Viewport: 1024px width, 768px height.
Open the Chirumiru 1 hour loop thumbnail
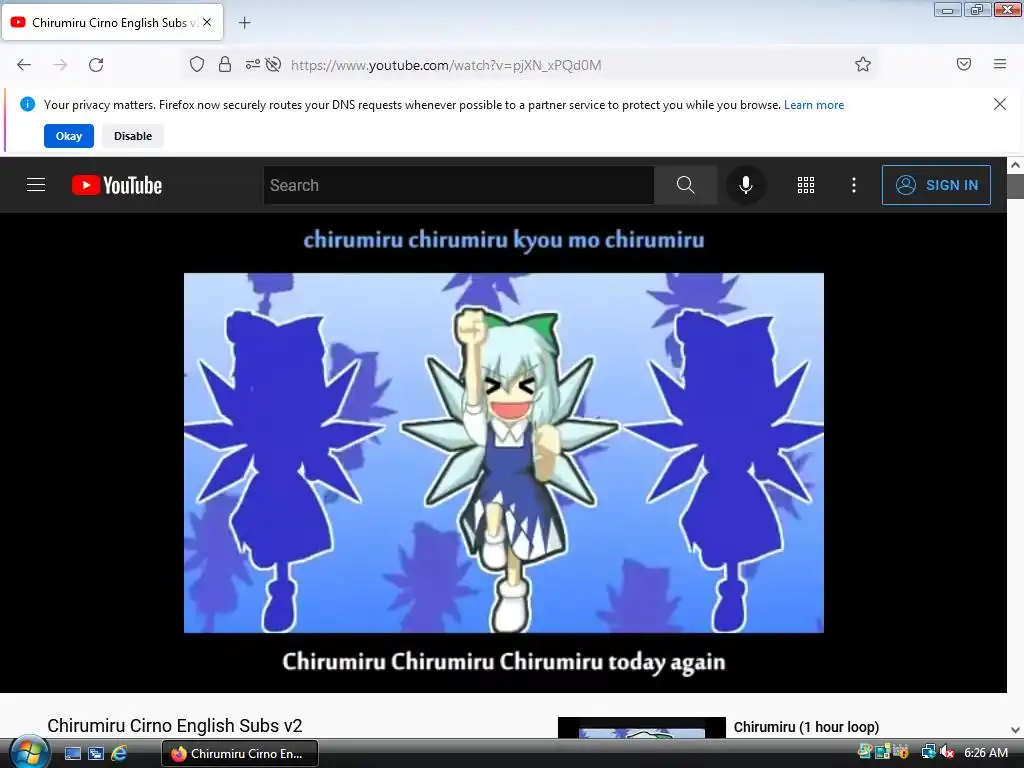coord(641,728)
